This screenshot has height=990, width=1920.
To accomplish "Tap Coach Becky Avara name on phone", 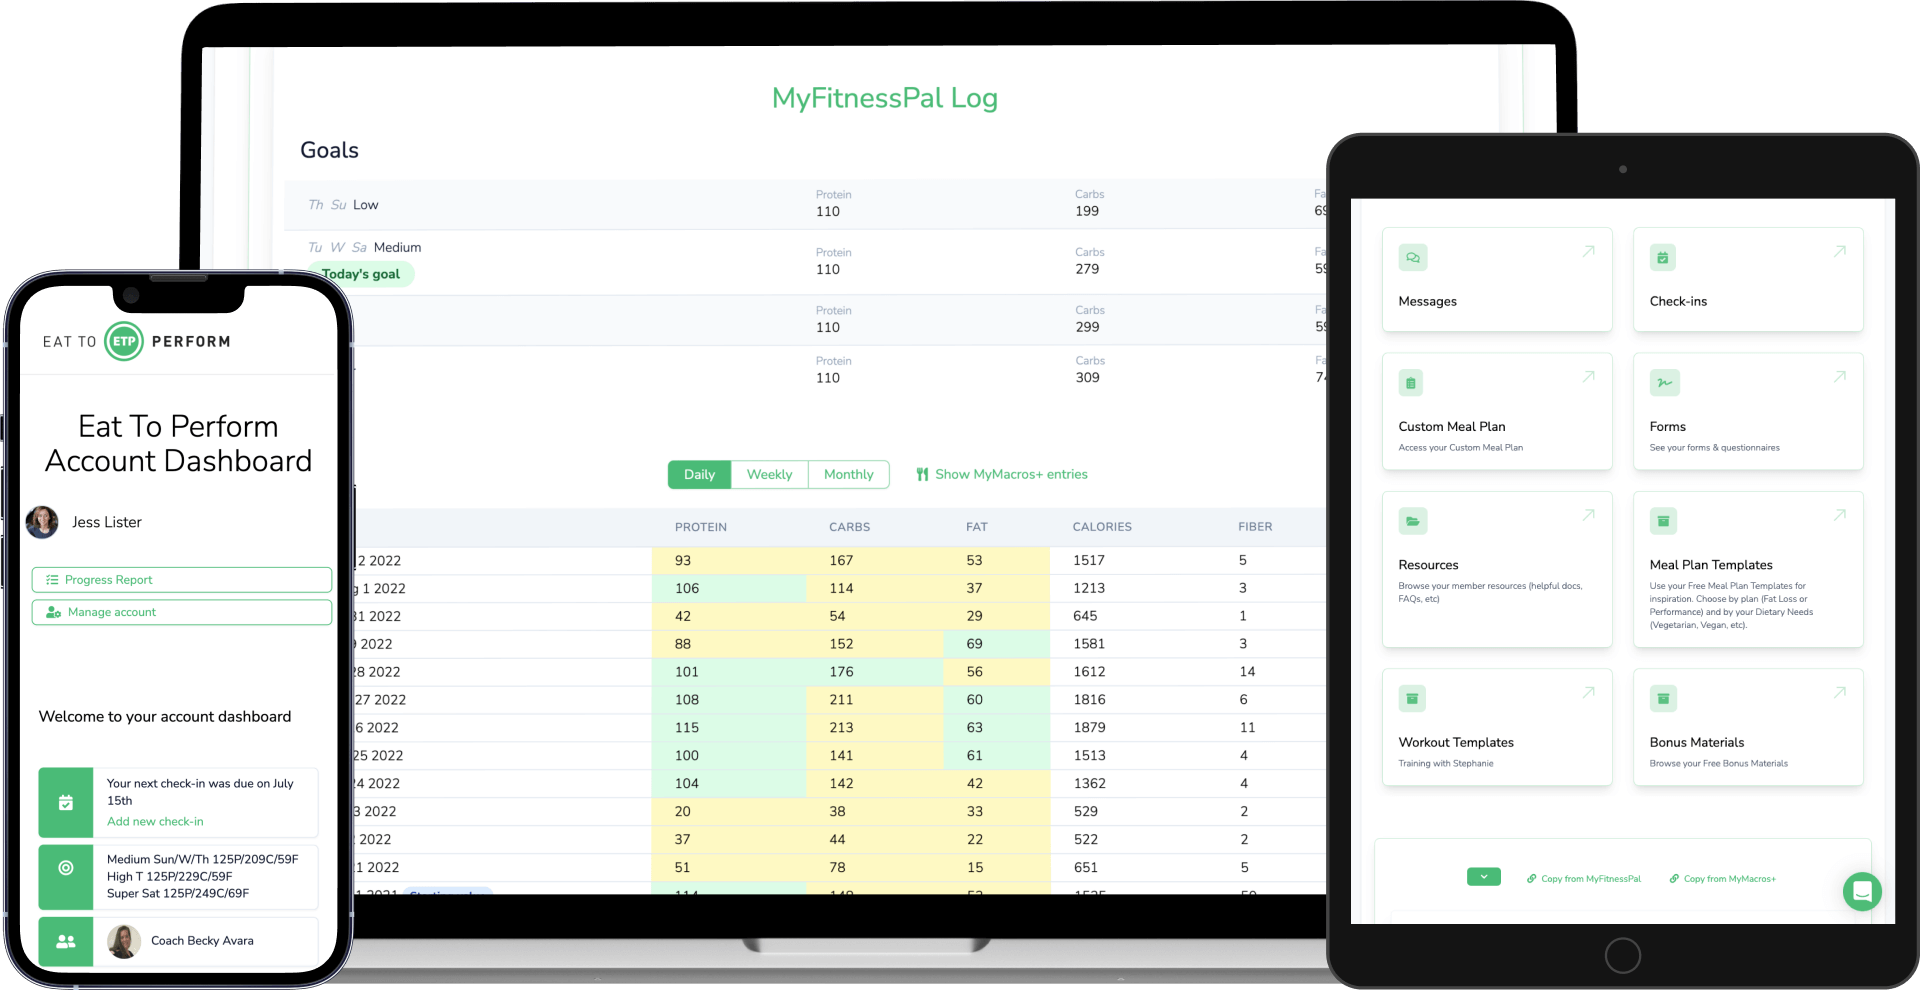I will coord(202,941).
